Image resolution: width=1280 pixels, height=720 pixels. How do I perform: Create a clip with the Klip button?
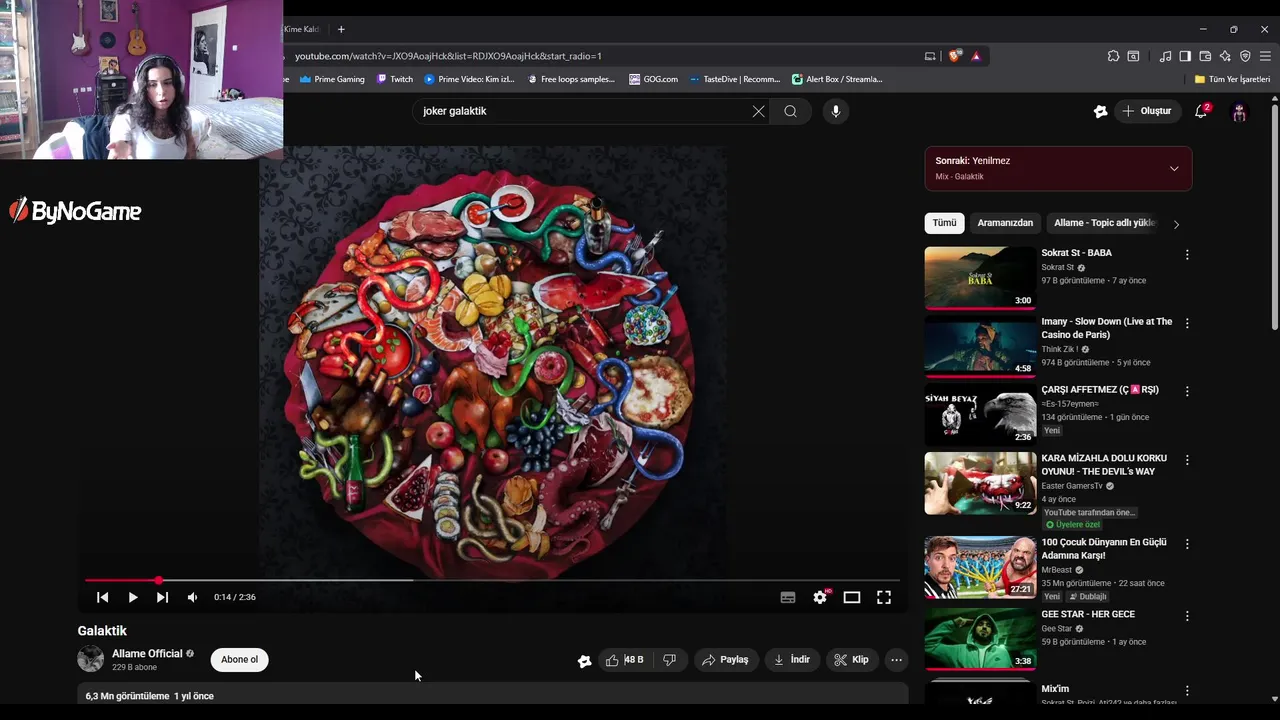853,660
